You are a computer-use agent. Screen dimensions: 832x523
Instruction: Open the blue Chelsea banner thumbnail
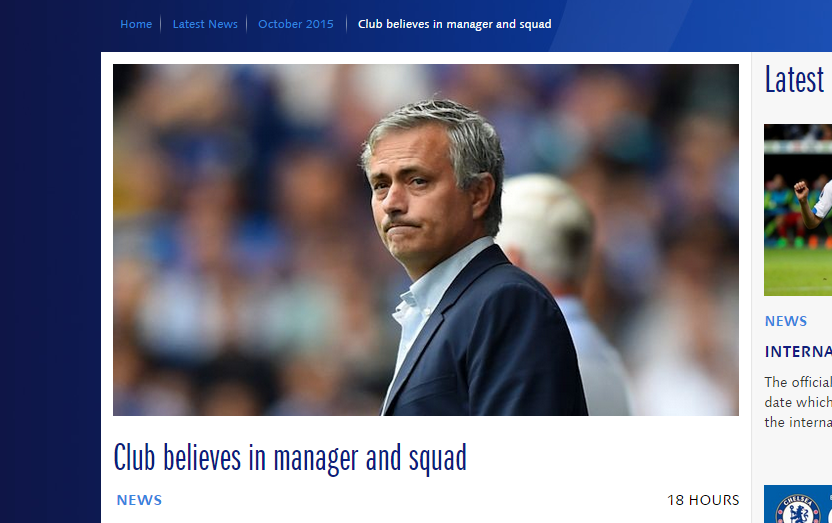coord(798,504)
